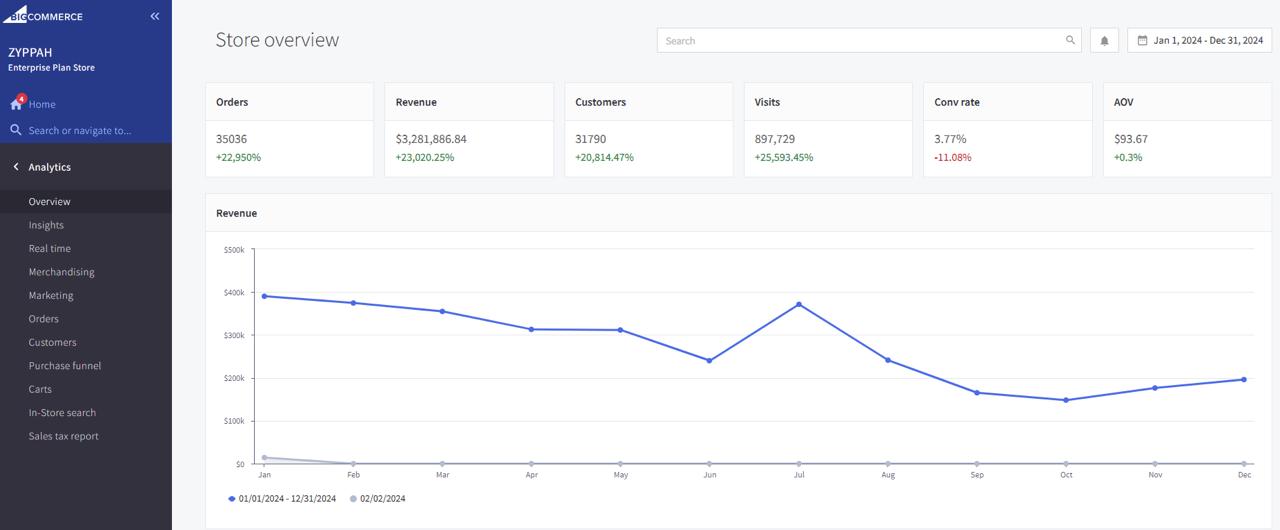Image resolution: width=1280 pixels, height=530 pixels.
Task: Select the Revenue summary card
Action: click(469, 130)
